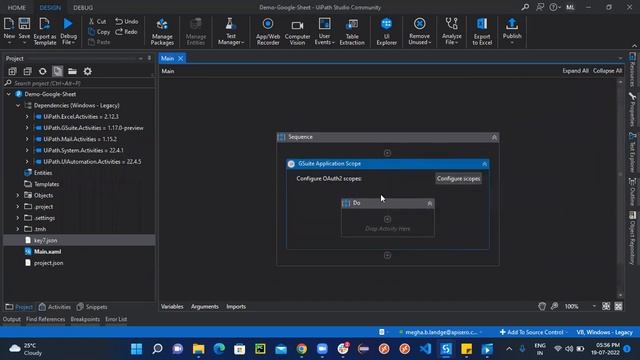The image size is (640, 360).
Task: Open Analyze File menu
Action: click(451, 31)
